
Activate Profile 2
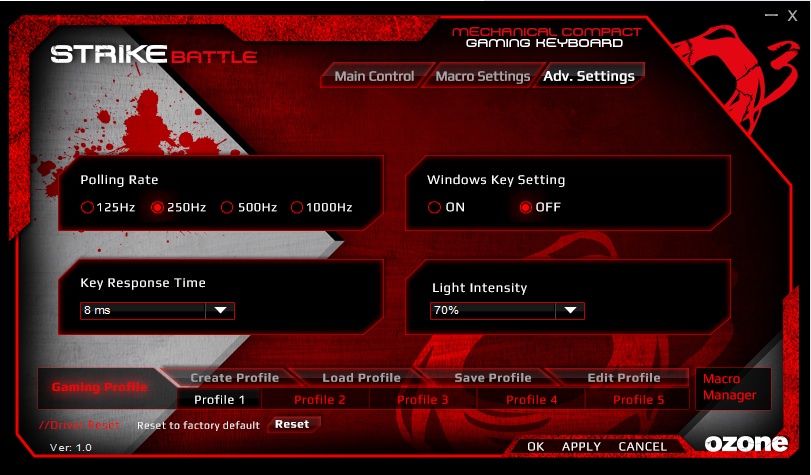click(x=319, y=399)
